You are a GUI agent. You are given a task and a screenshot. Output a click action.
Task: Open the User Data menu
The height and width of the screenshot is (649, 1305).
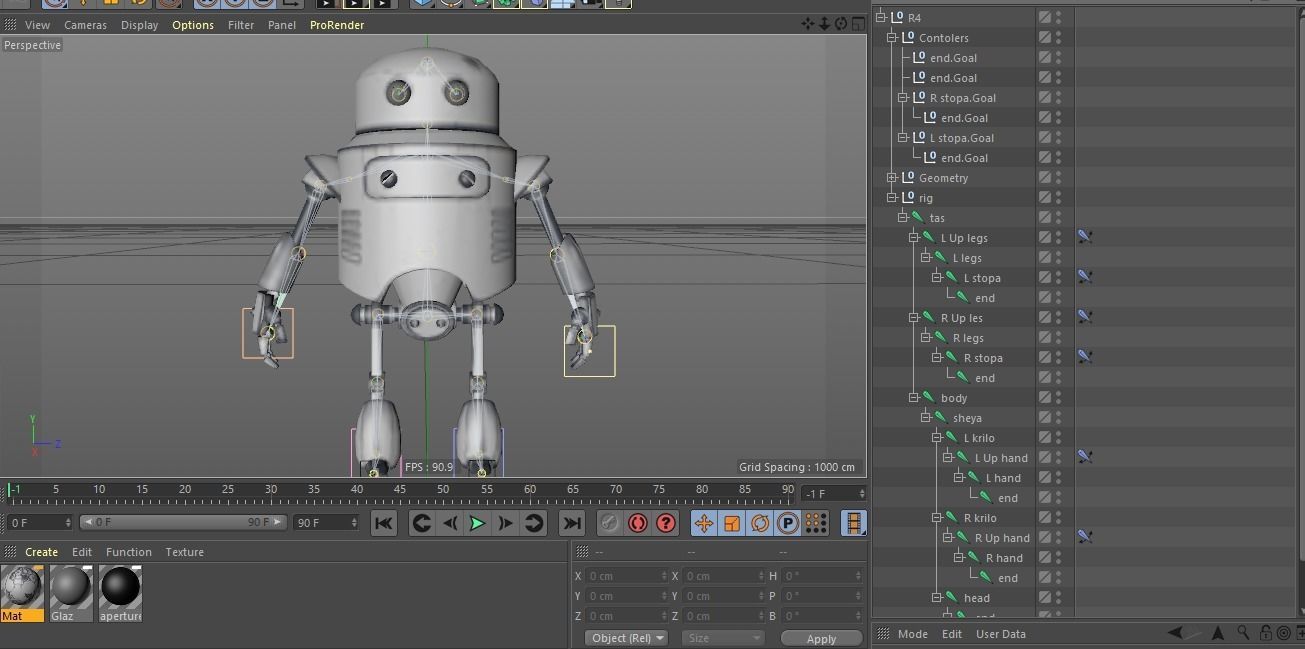[1000, 634]
